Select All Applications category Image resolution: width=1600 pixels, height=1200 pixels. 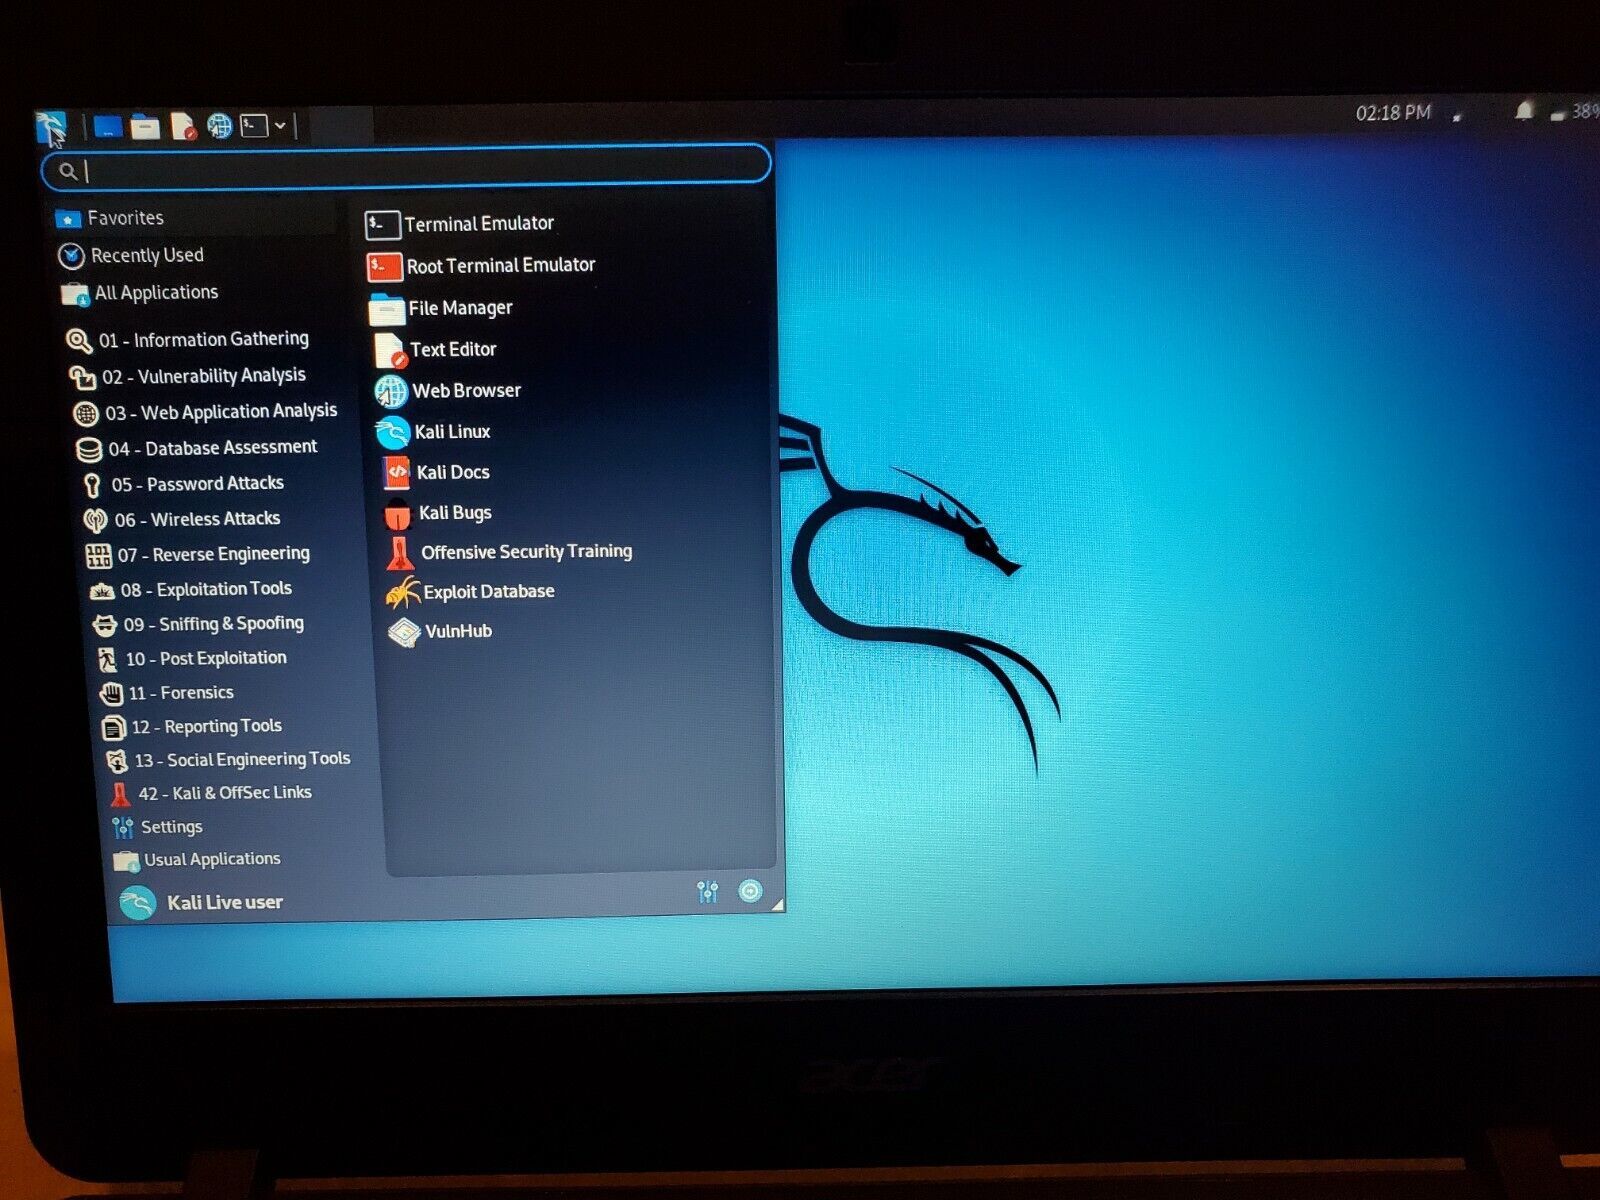tap(139, 293)
